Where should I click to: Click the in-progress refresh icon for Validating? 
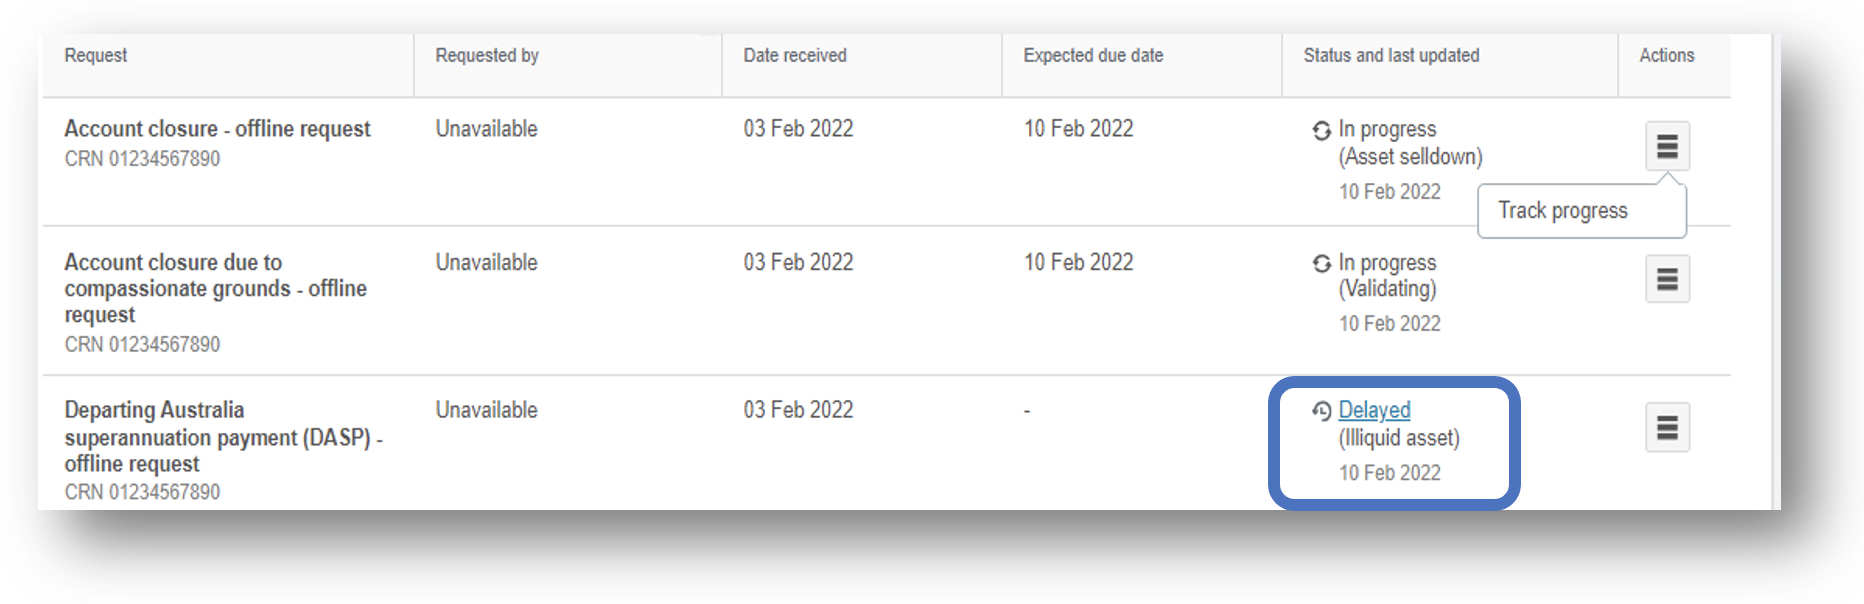(x=1322, y=263)
